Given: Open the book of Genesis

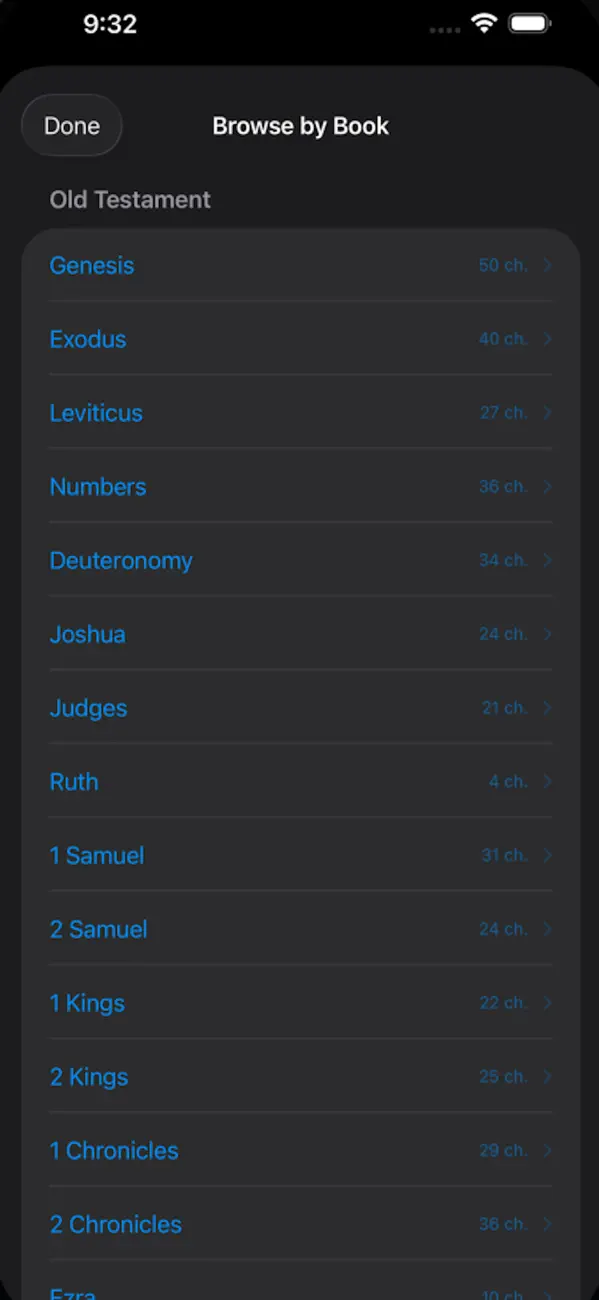Looking at the screenshot, I should click(92, 265).
